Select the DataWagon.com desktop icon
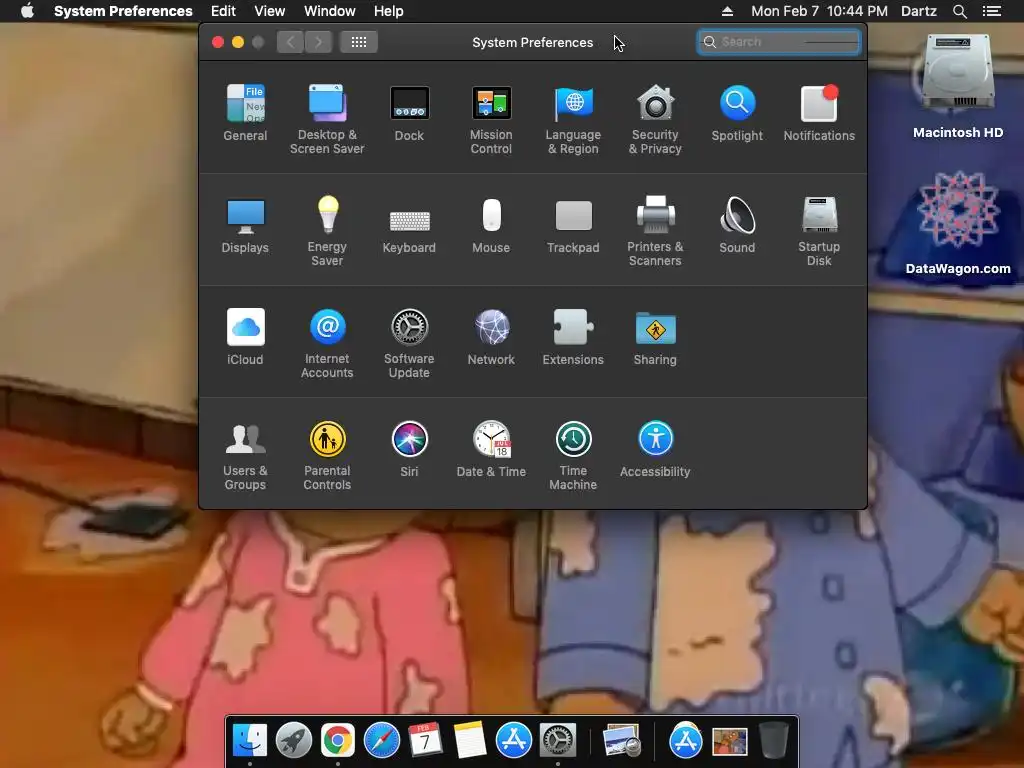 point(958,222)
